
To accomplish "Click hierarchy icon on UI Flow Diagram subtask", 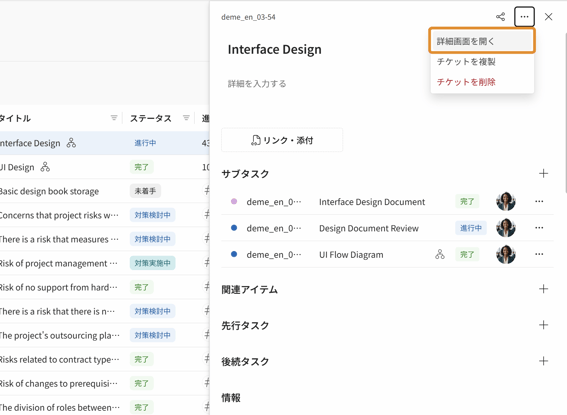I will click(440, 254).
